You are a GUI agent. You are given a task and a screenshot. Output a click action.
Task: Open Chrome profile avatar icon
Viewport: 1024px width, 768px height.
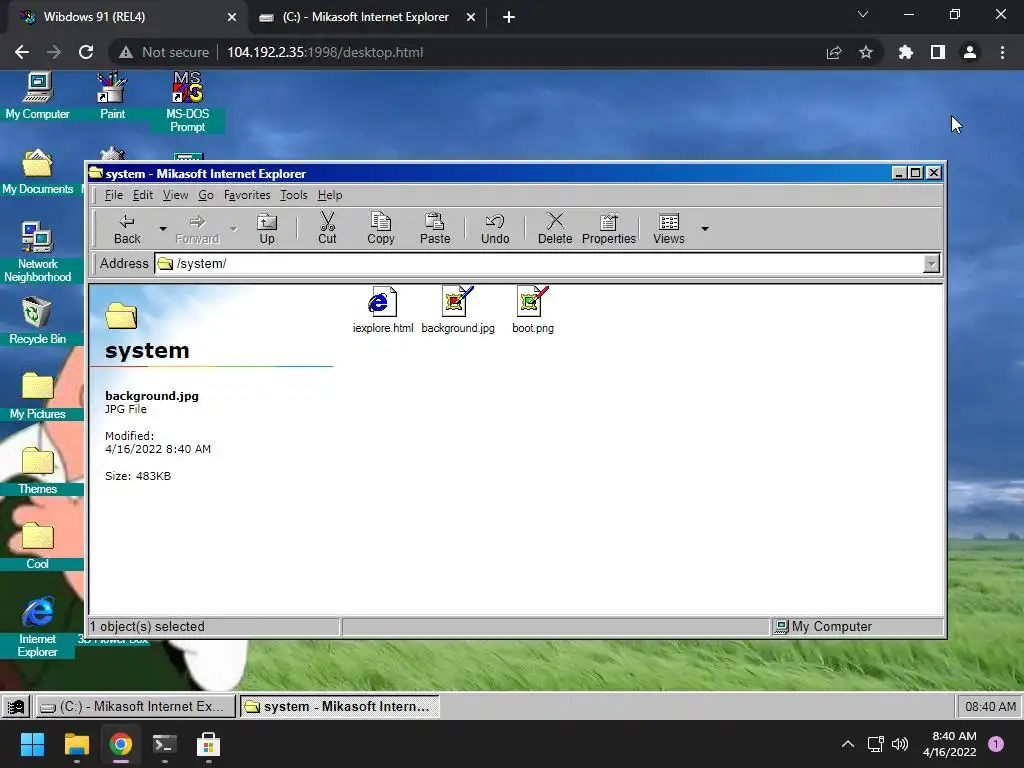point(970,52)
